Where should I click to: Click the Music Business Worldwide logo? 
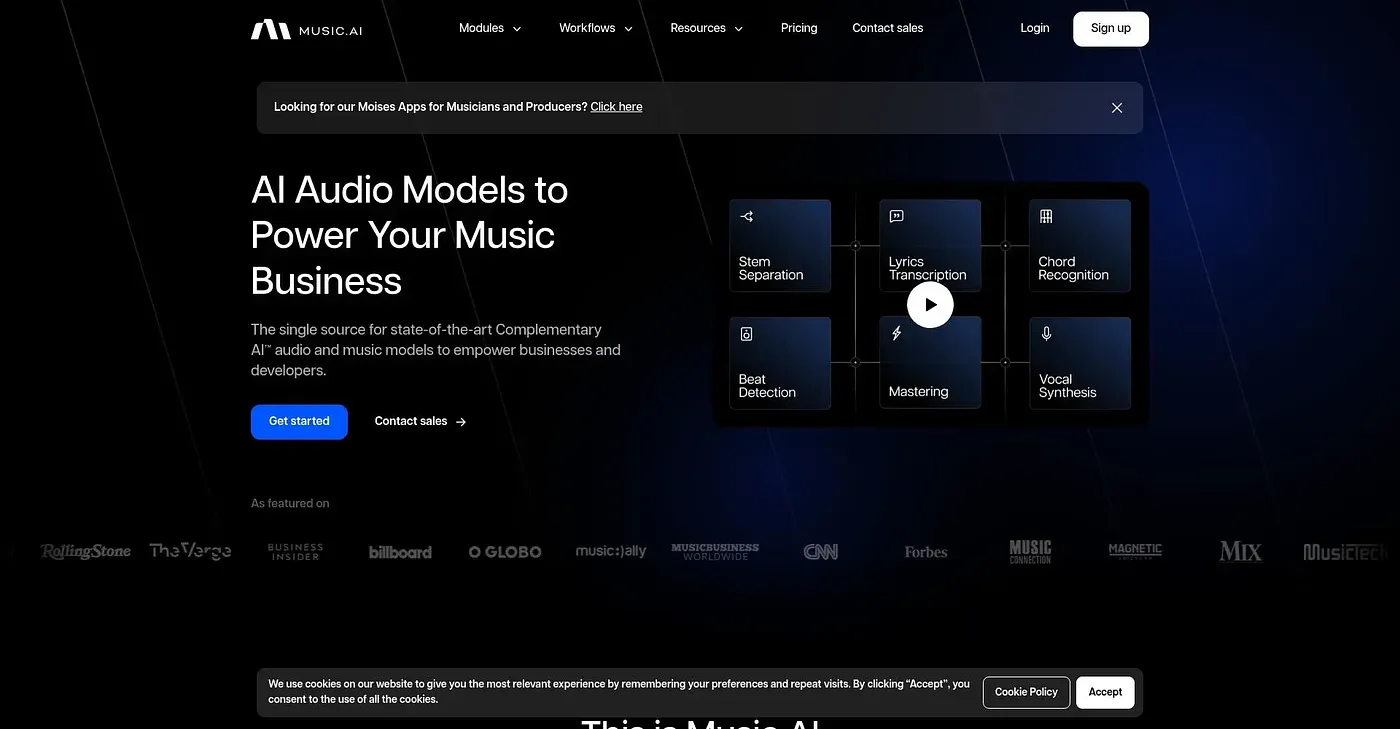tap(715, 551)
